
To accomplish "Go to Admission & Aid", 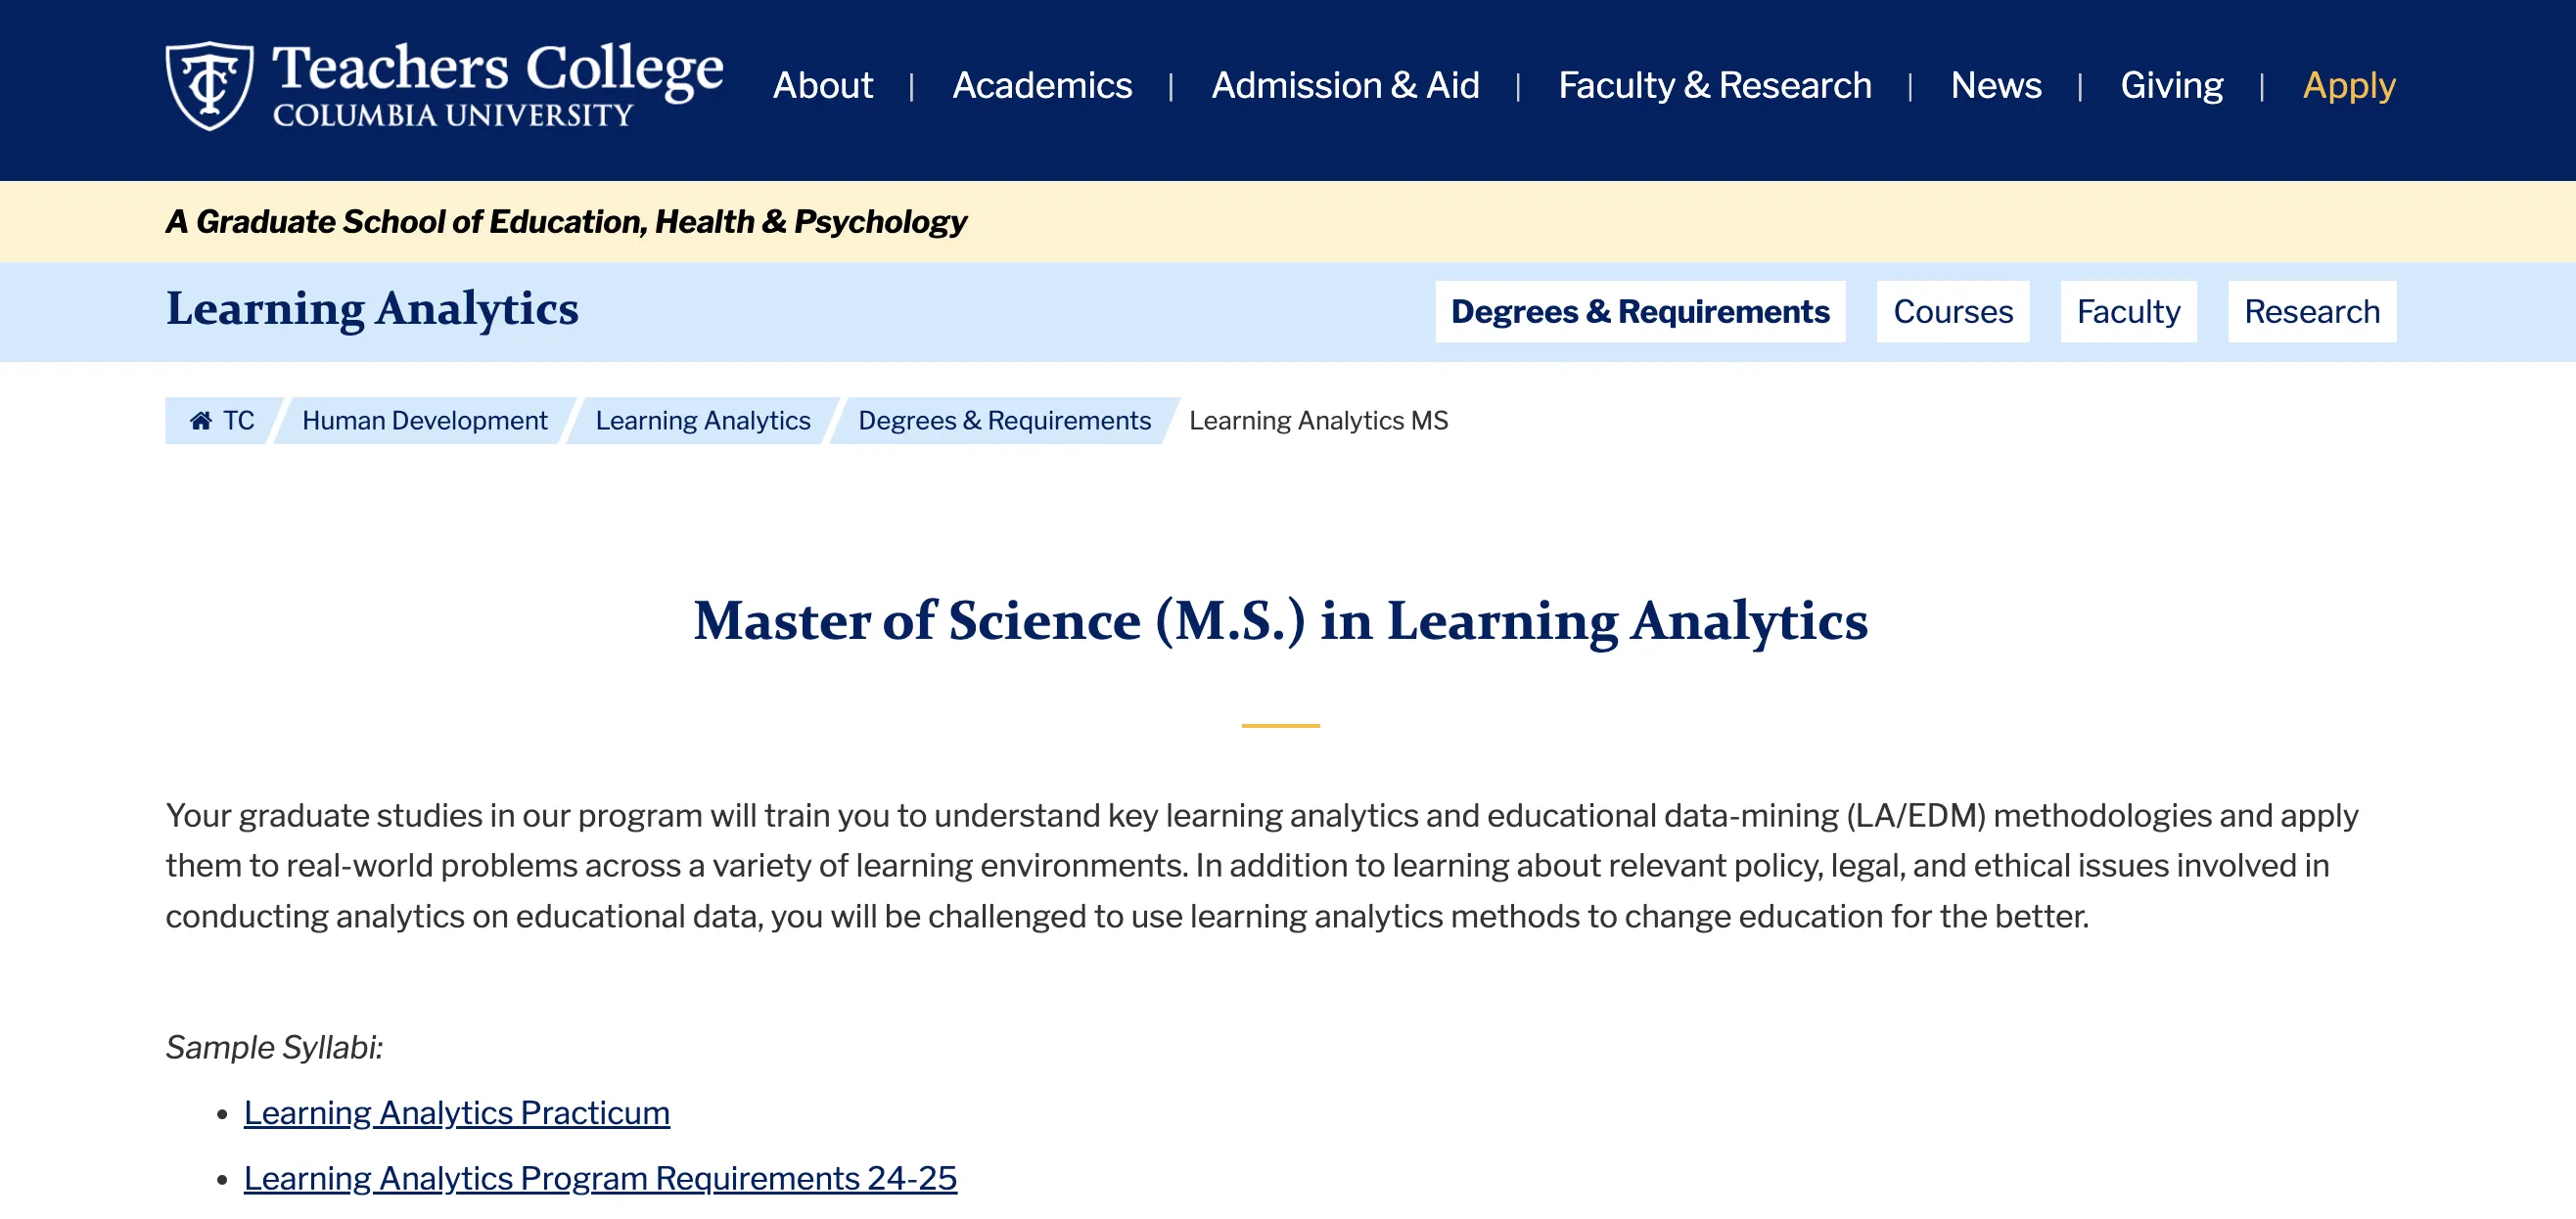I will click(x=1344, y=85).
